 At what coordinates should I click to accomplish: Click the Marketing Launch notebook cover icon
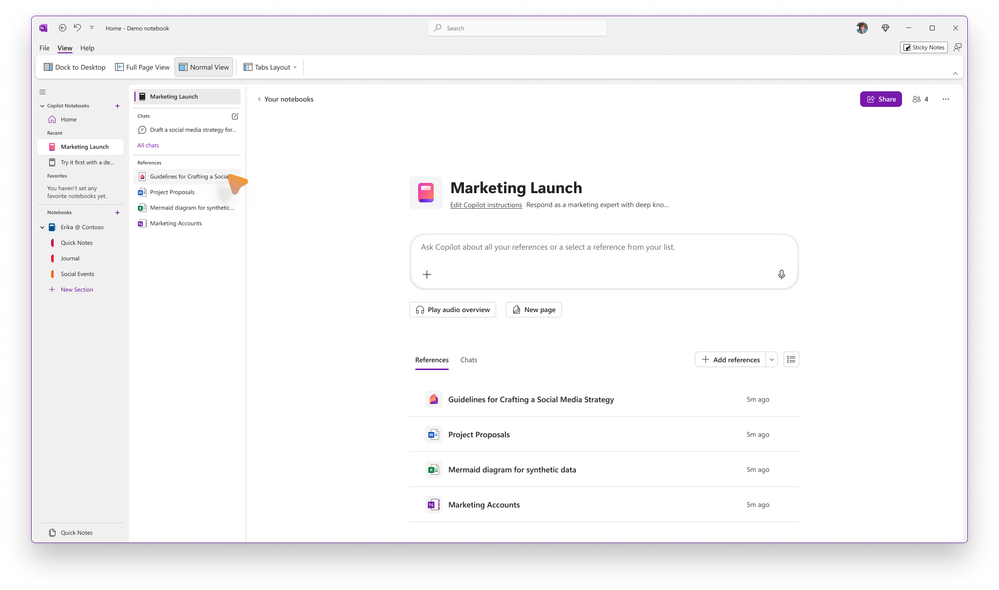tap(426, 192)
